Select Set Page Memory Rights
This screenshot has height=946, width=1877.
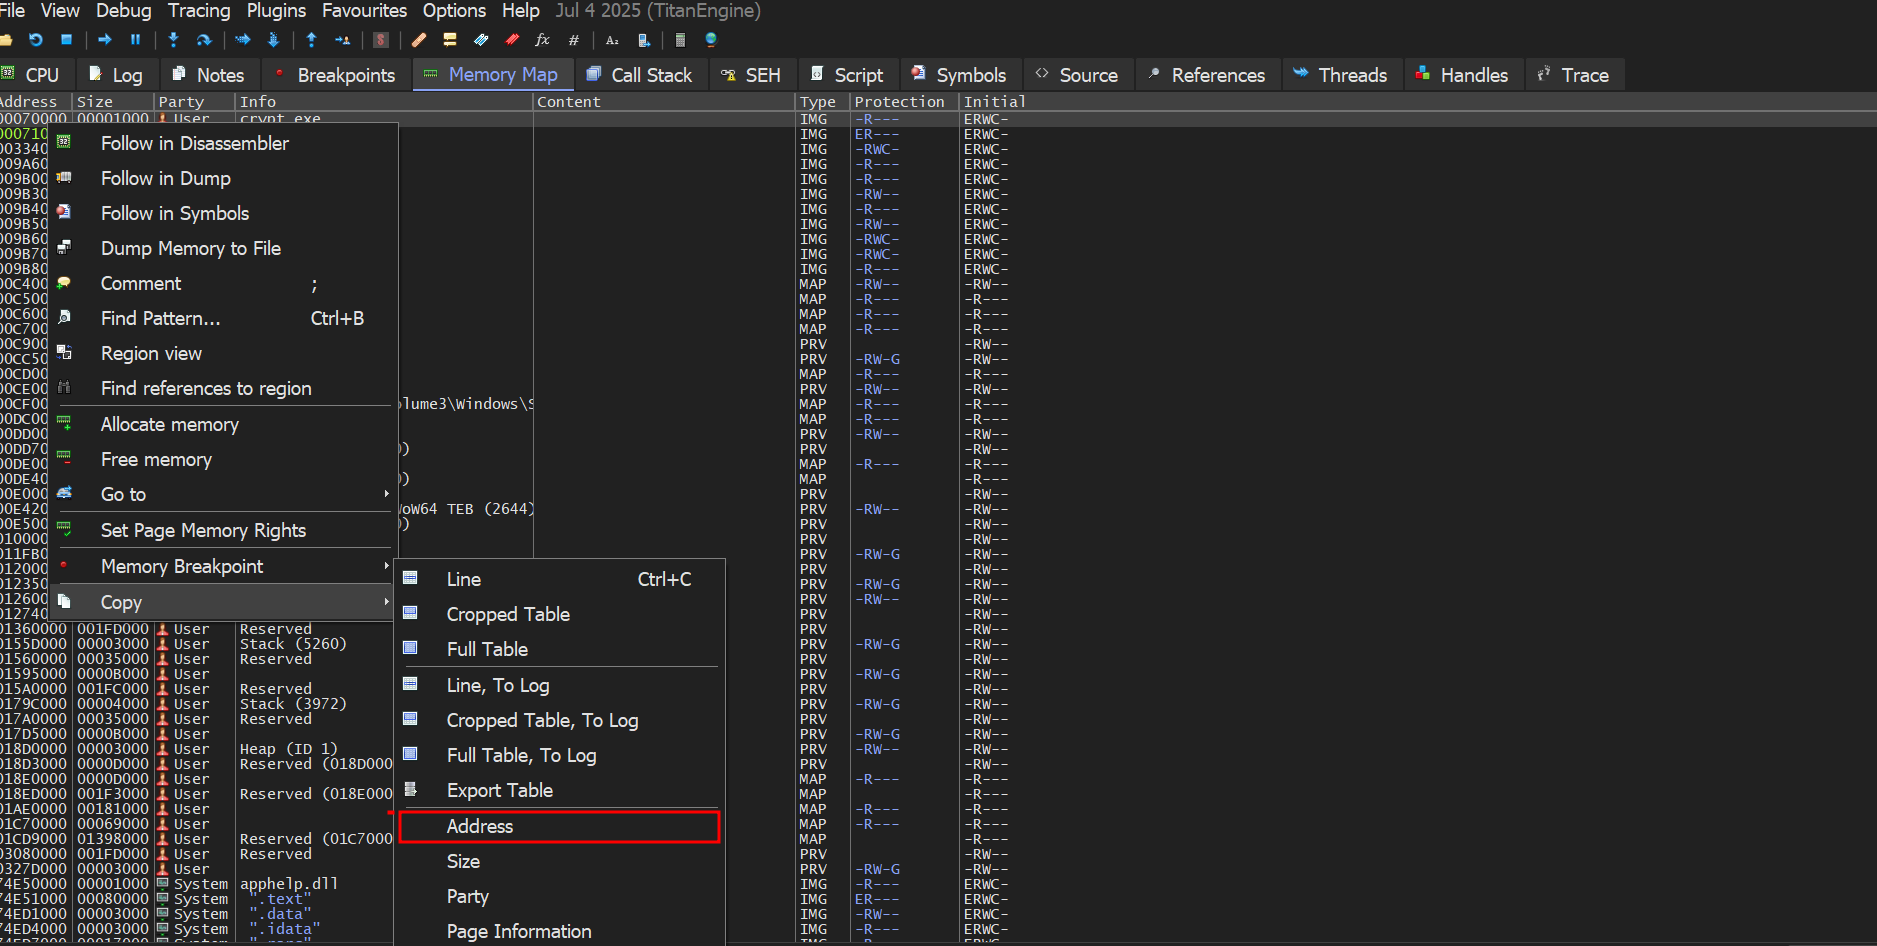tap(203, 530)
